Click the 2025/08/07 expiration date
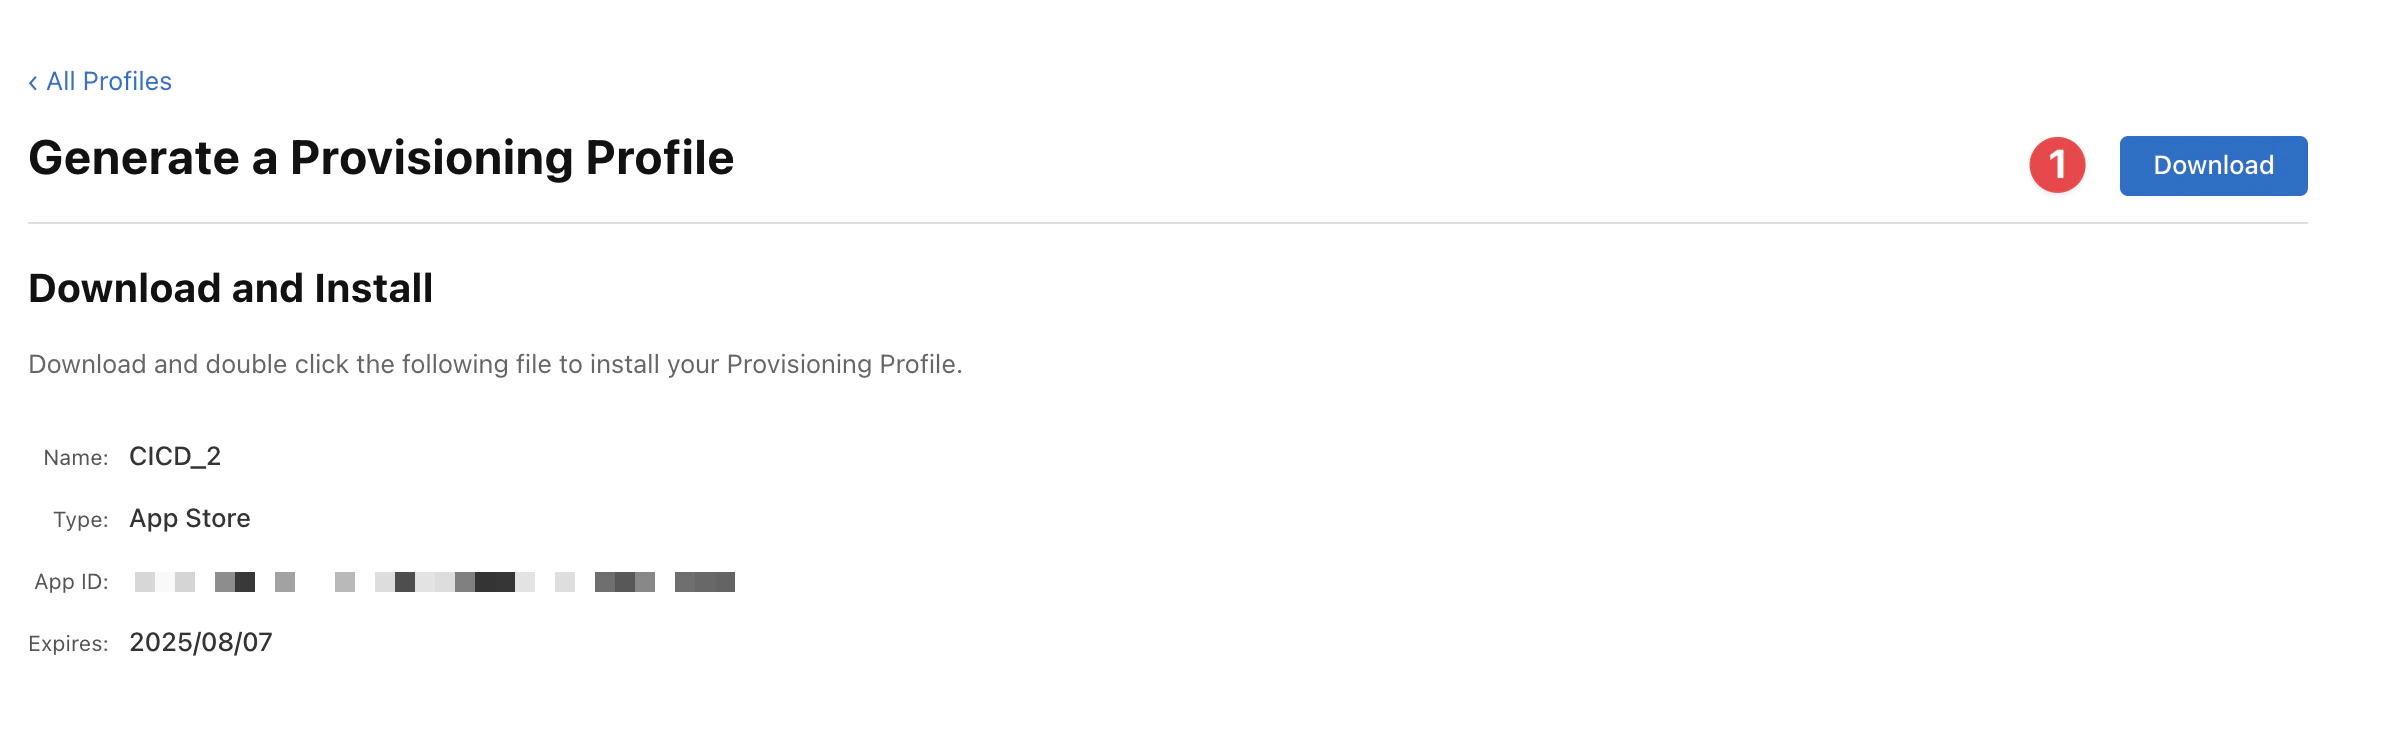 coord(201,643)
